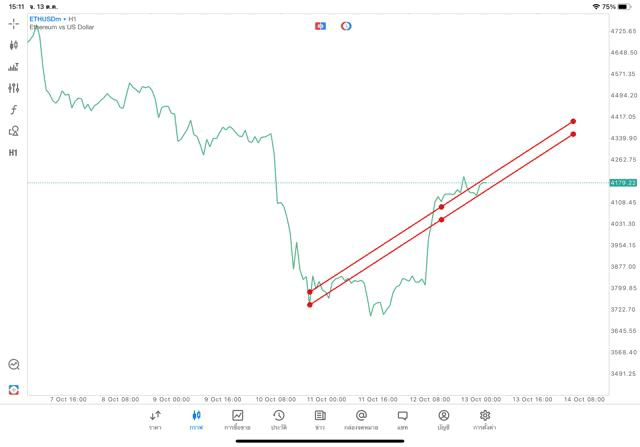This screenshot has height=447, width=640.
Task: Open drawing objects shapes tool
Action: tap(13, 131)
